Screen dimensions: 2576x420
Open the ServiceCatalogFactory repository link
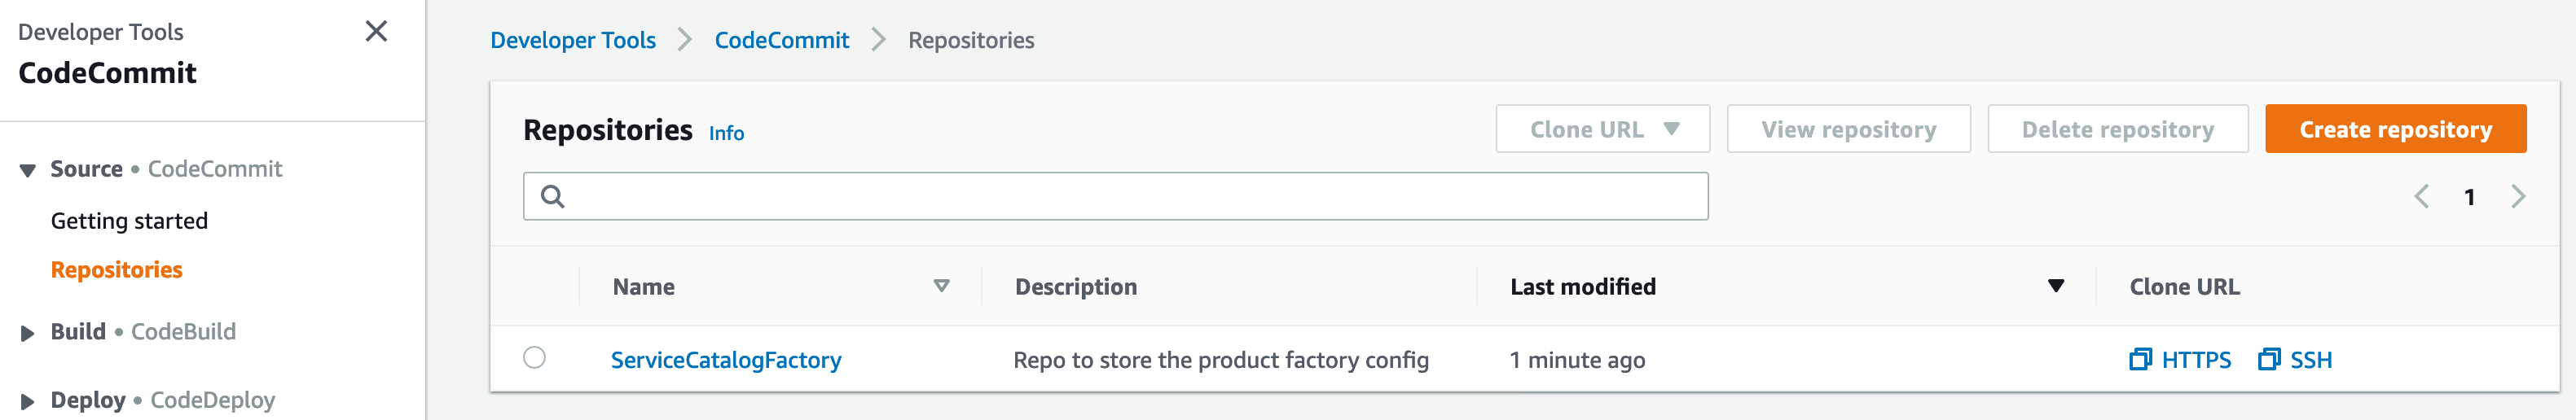click(726, 360)
